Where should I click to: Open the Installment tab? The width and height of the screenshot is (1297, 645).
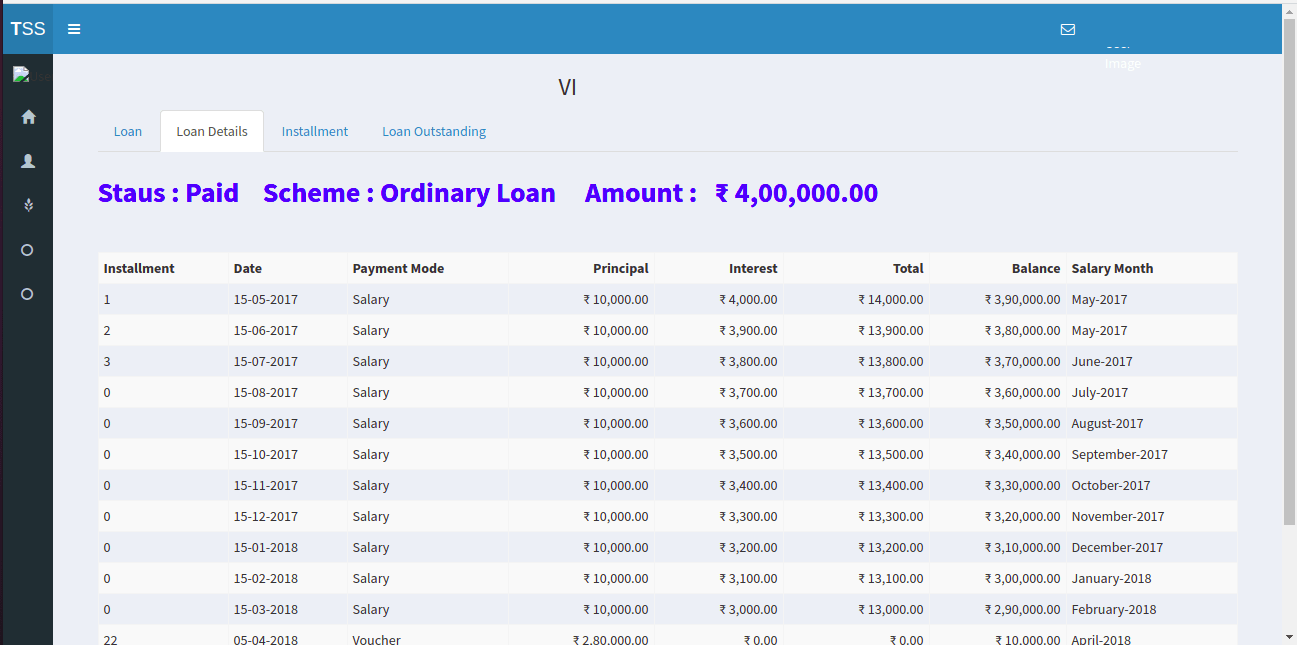point(314,131)
